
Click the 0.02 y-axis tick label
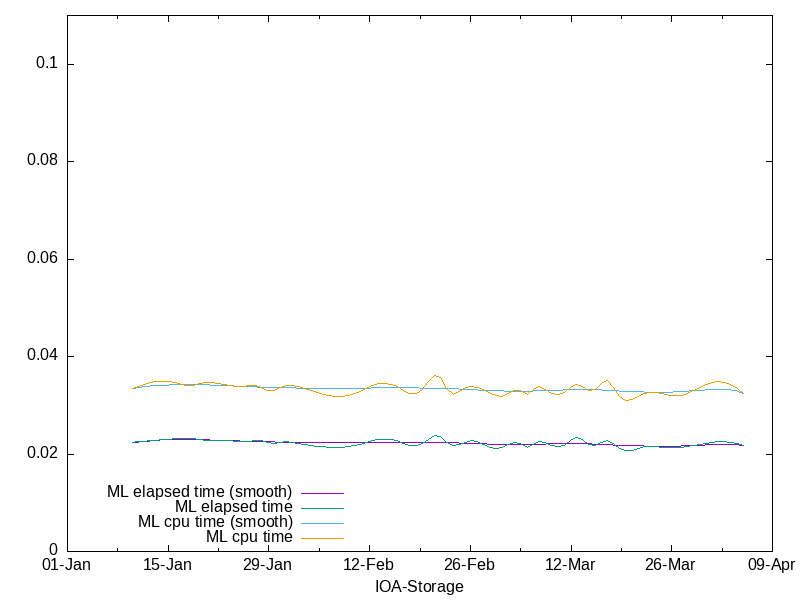(40, 454)
